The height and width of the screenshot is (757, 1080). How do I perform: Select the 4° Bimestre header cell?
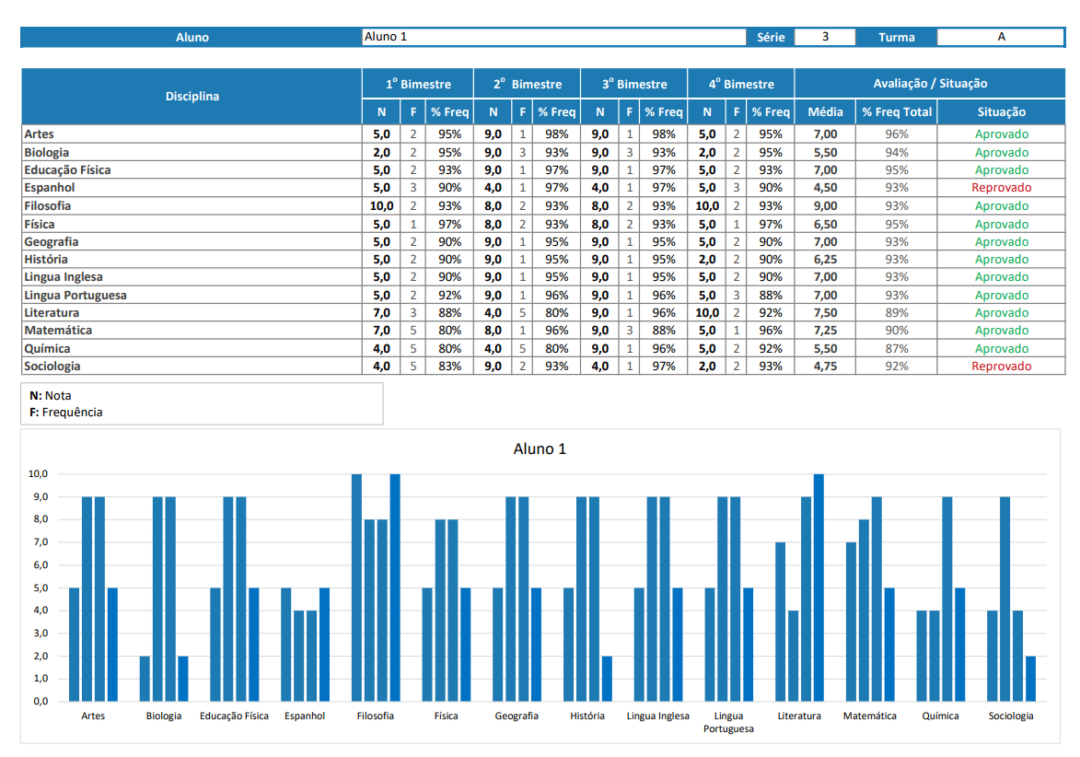739,83
